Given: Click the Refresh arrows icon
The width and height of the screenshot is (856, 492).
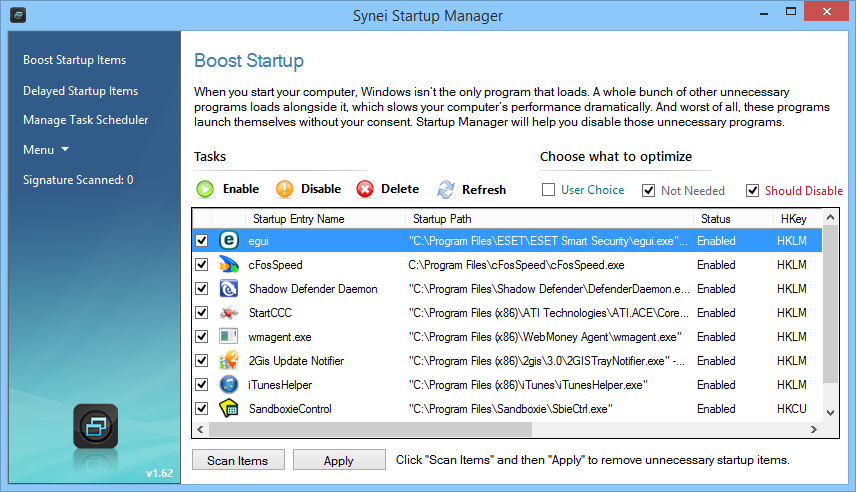Looking at the screenshot, I should 445,189.
